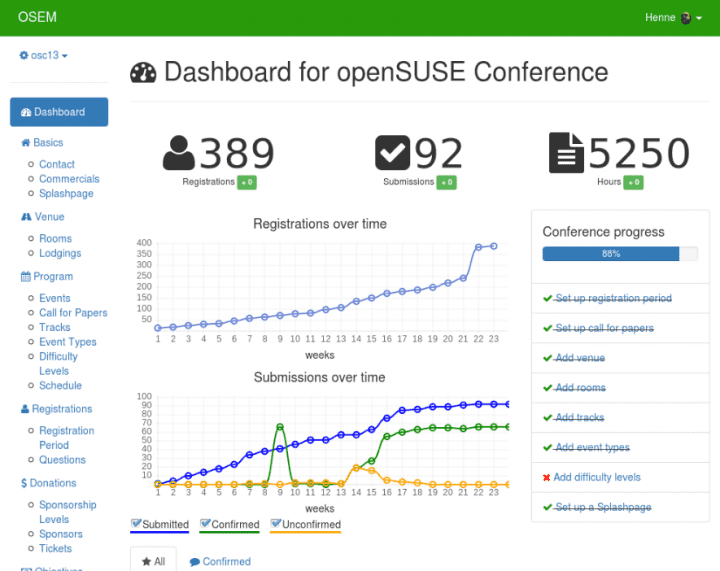The width and height of the screenshot is (720, 571).
Task: Open the Commercials link
Action: [69, 179]
